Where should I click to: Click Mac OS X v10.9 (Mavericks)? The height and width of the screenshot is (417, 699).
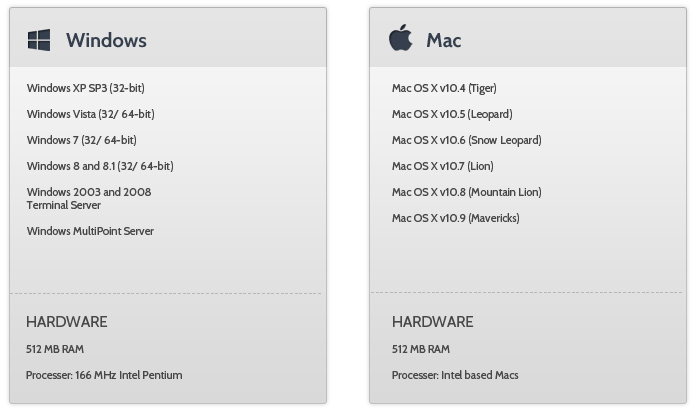tap(455, 219)
